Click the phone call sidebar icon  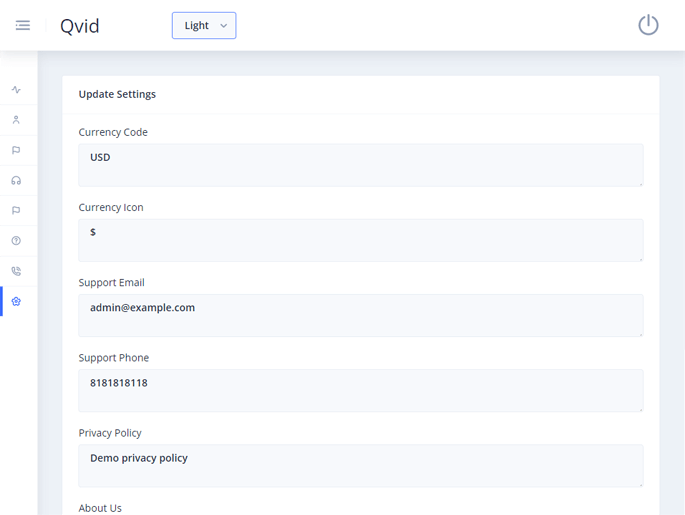pos(16,271)
